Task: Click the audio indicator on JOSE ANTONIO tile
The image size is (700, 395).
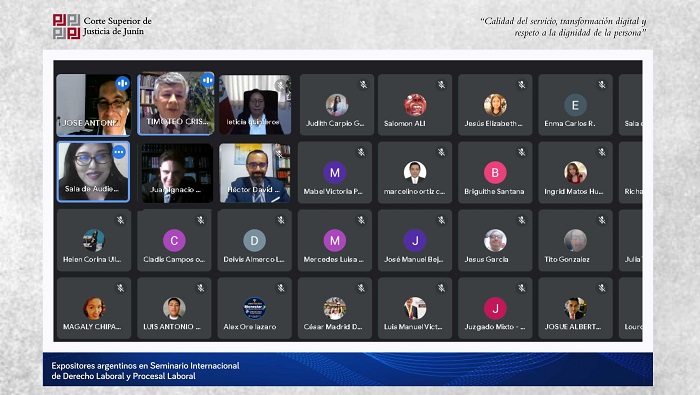Action: pos(122,83)
